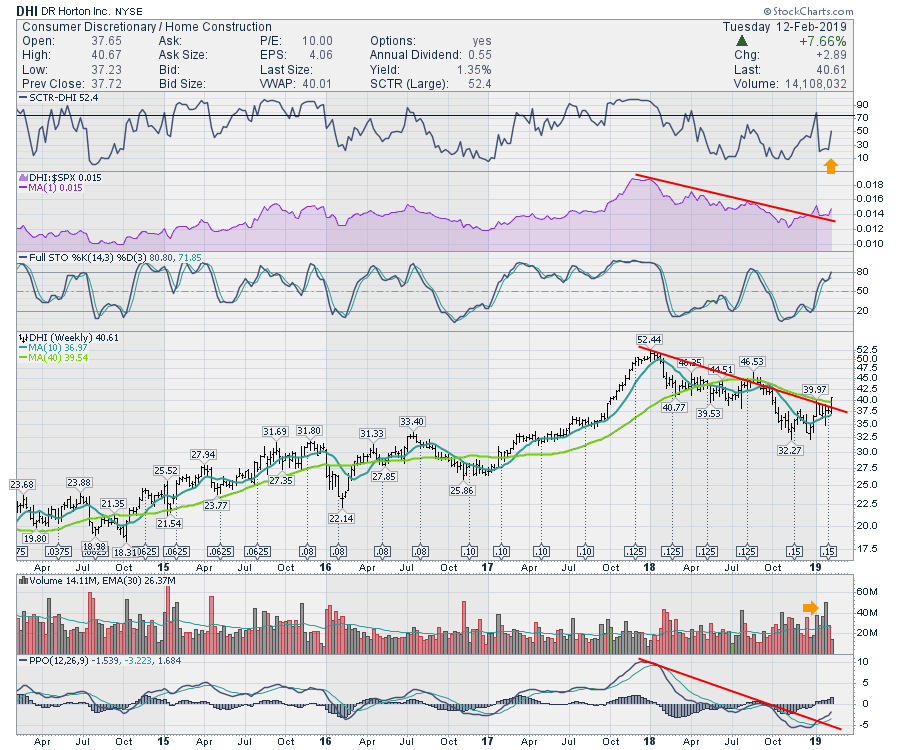This screenshot has width=900, height=750.
Task: Click the 39.97 price label
Action: pyautogui.click(x=814, y=390)
